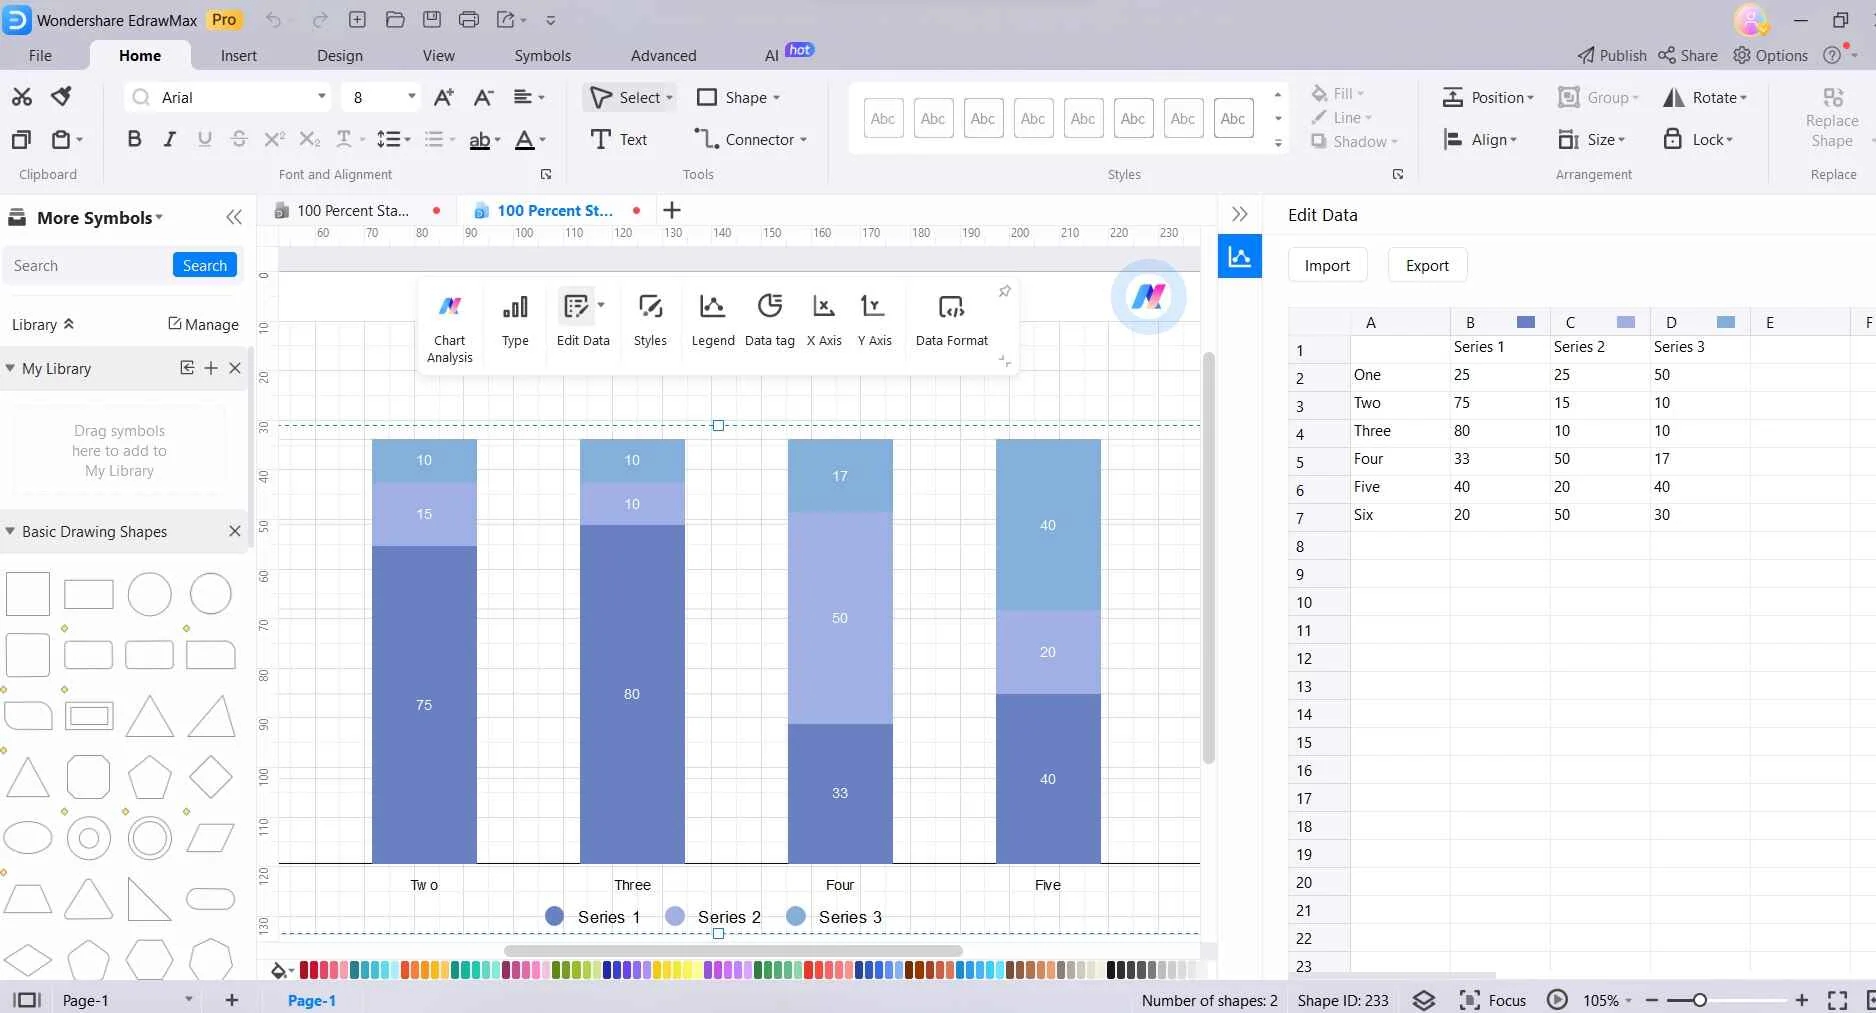Open the chart panel side icon
The image size is (1876, 1013).
tap(1240, 257)
